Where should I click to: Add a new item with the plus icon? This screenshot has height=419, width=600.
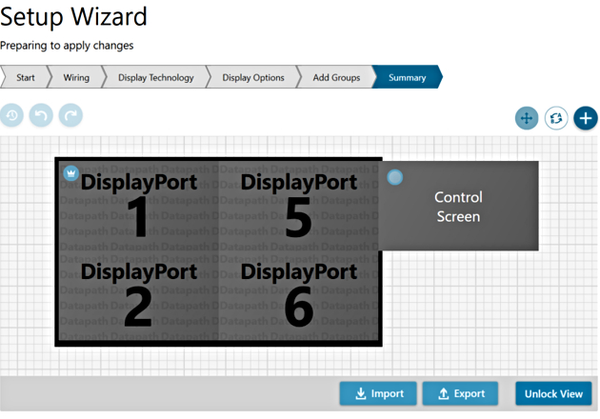pyautogui.click(x=585, y=118)
